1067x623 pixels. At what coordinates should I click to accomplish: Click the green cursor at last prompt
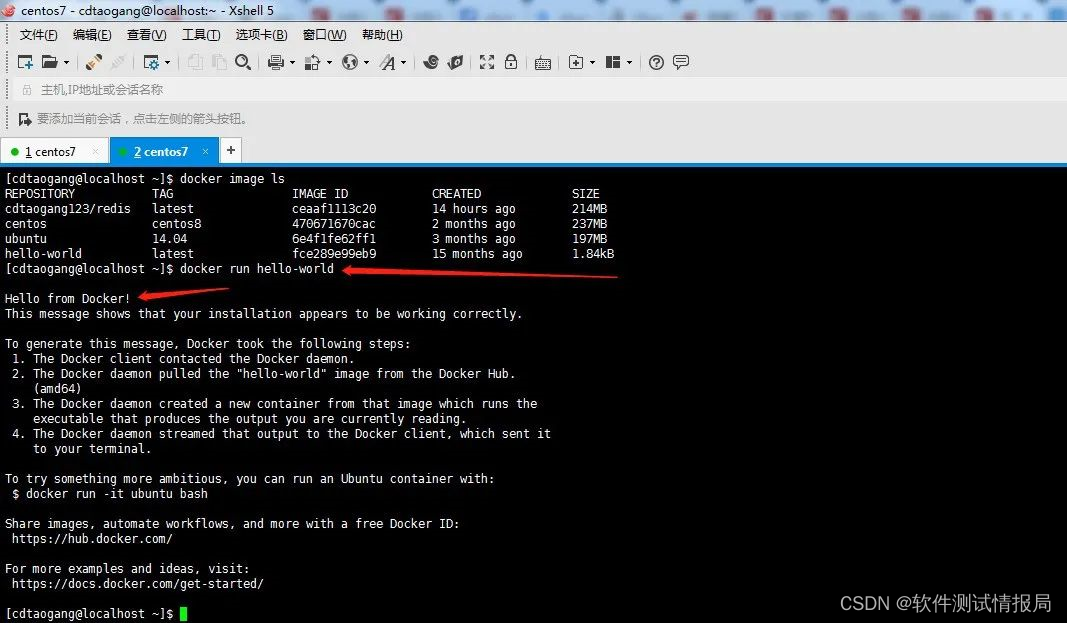183,613
